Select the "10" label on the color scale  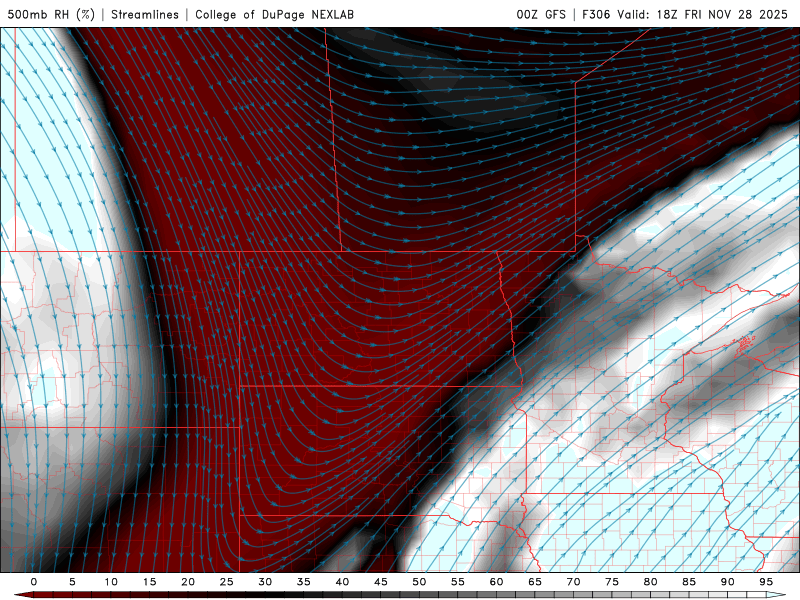coord(111,582)
